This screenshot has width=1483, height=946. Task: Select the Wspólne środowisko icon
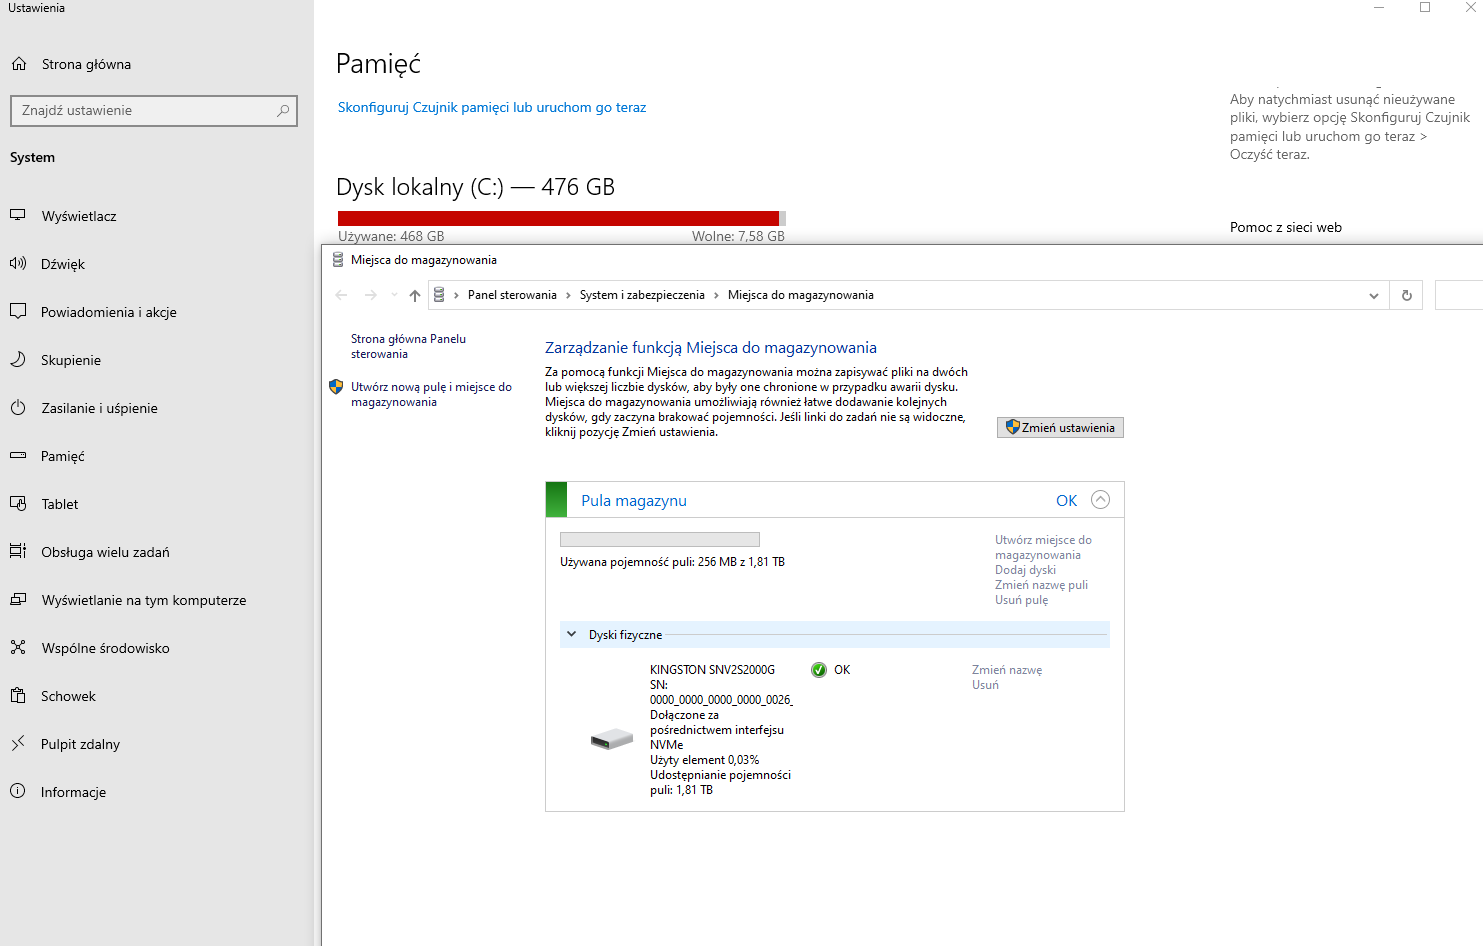(x=18, y=648)
